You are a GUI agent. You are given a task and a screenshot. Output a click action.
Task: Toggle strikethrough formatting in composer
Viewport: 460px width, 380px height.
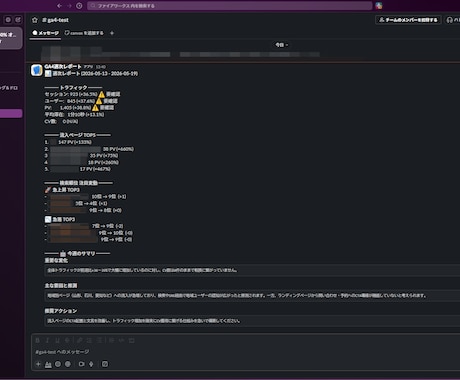[x=67, y=340]
